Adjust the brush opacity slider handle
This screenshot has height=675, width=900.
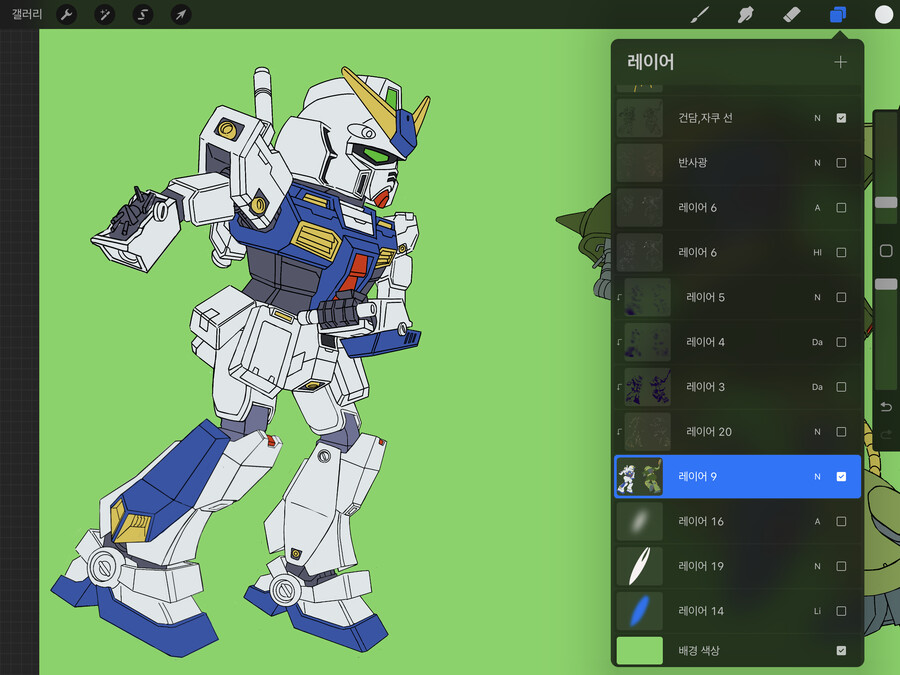[x=886, y=284]
